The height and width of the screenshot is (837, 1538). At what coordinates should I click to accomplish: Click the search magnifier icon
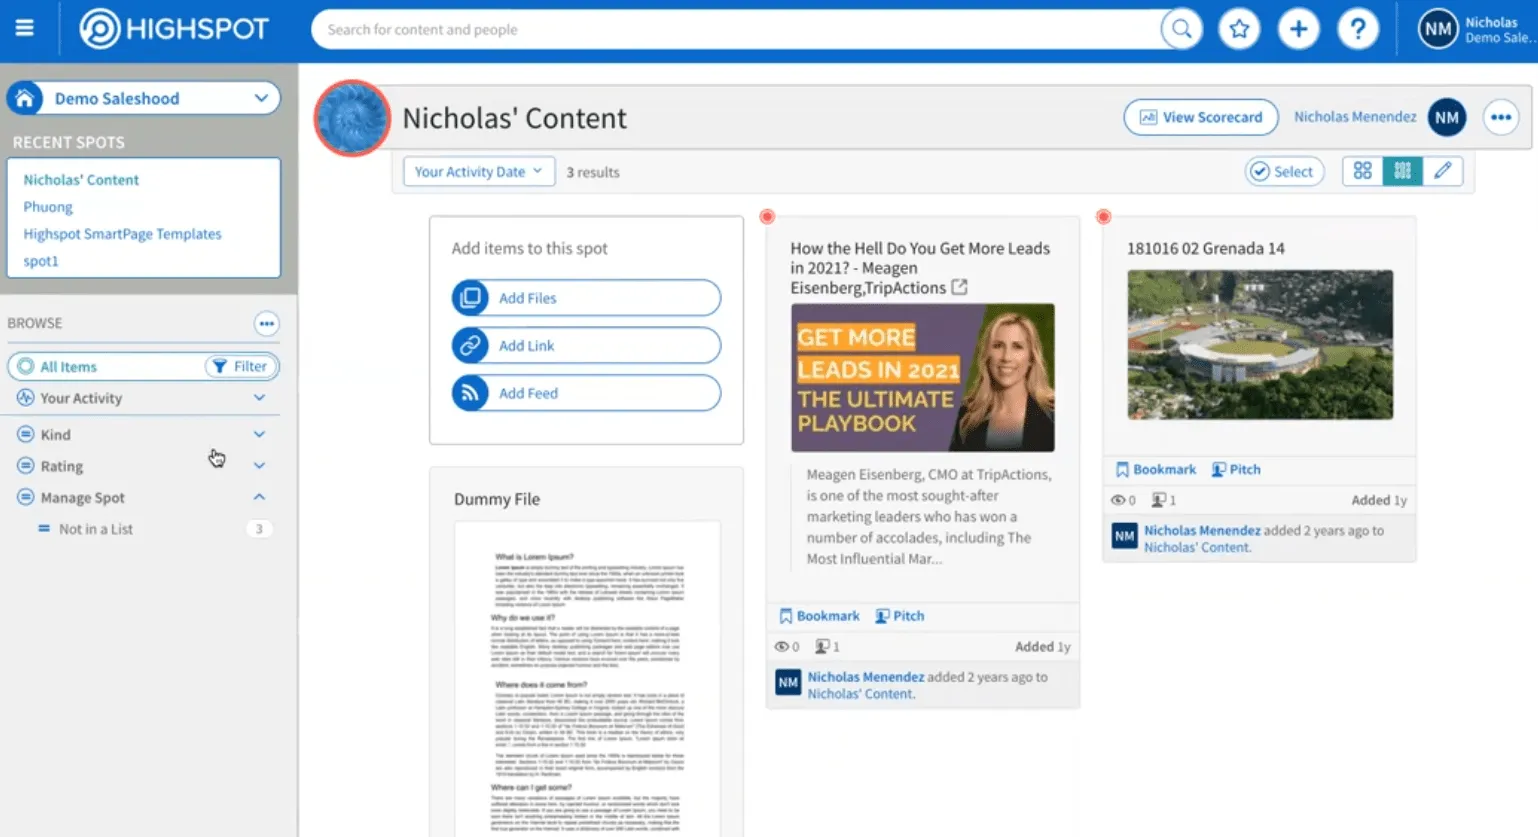click(x=1181, y=29)
